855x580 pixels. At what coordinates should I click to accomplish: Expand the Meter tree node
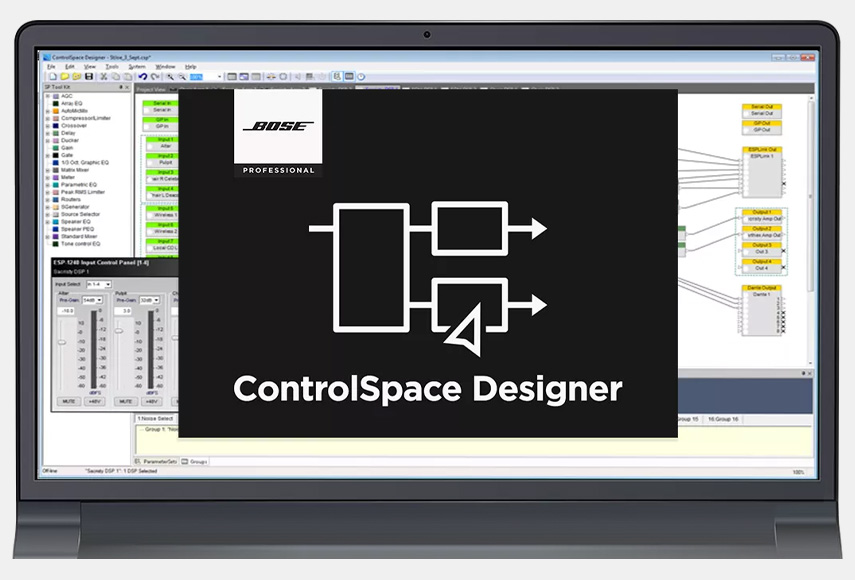47,178
